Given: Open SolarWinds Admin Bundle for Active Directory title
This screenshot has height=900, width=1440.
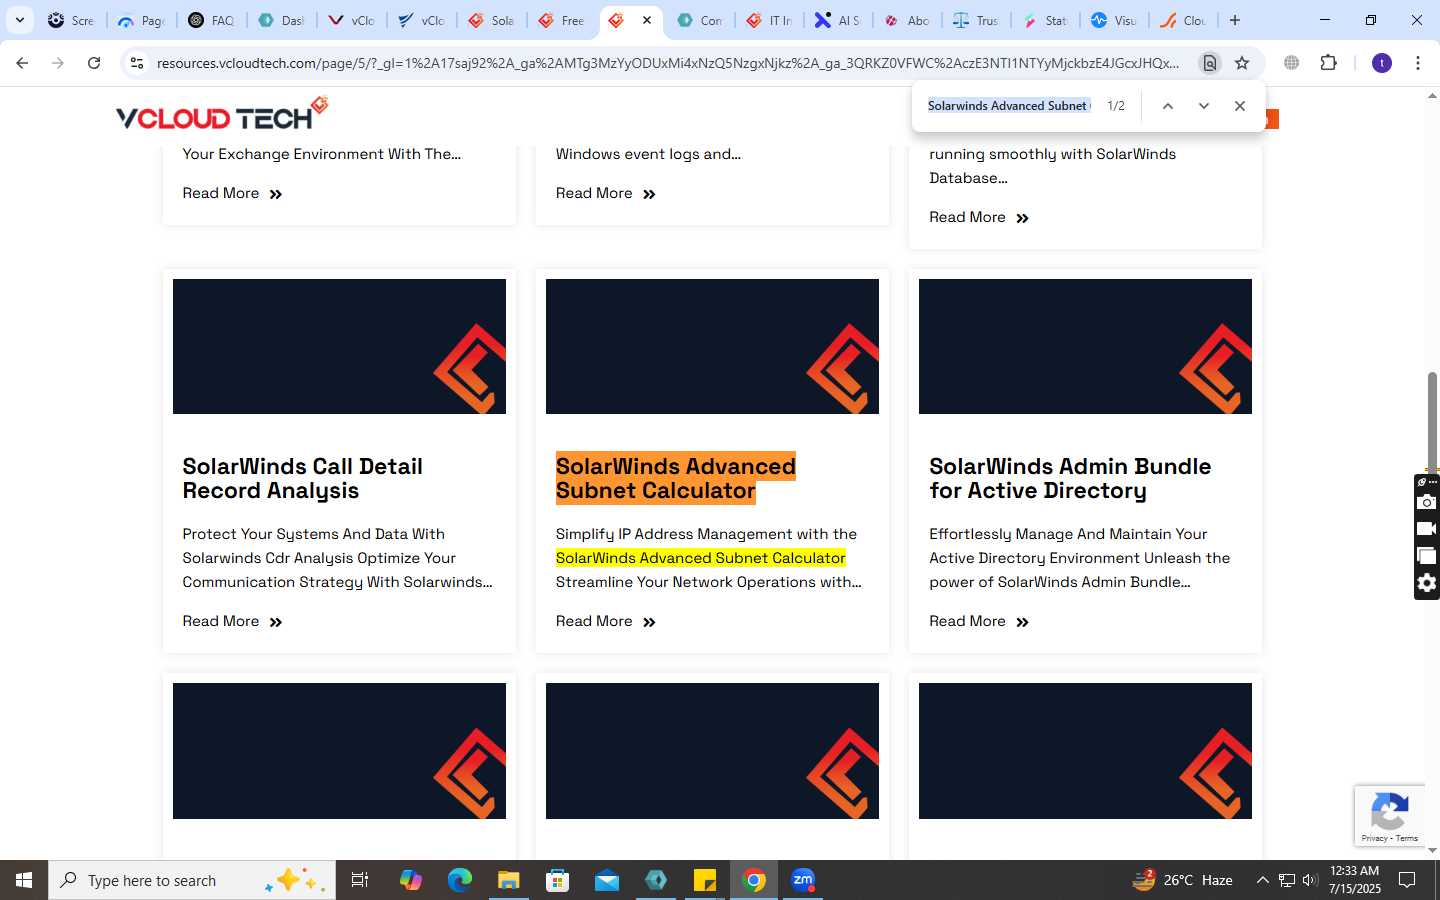Looking at the screenshot, I should (x=1070, y=479).
